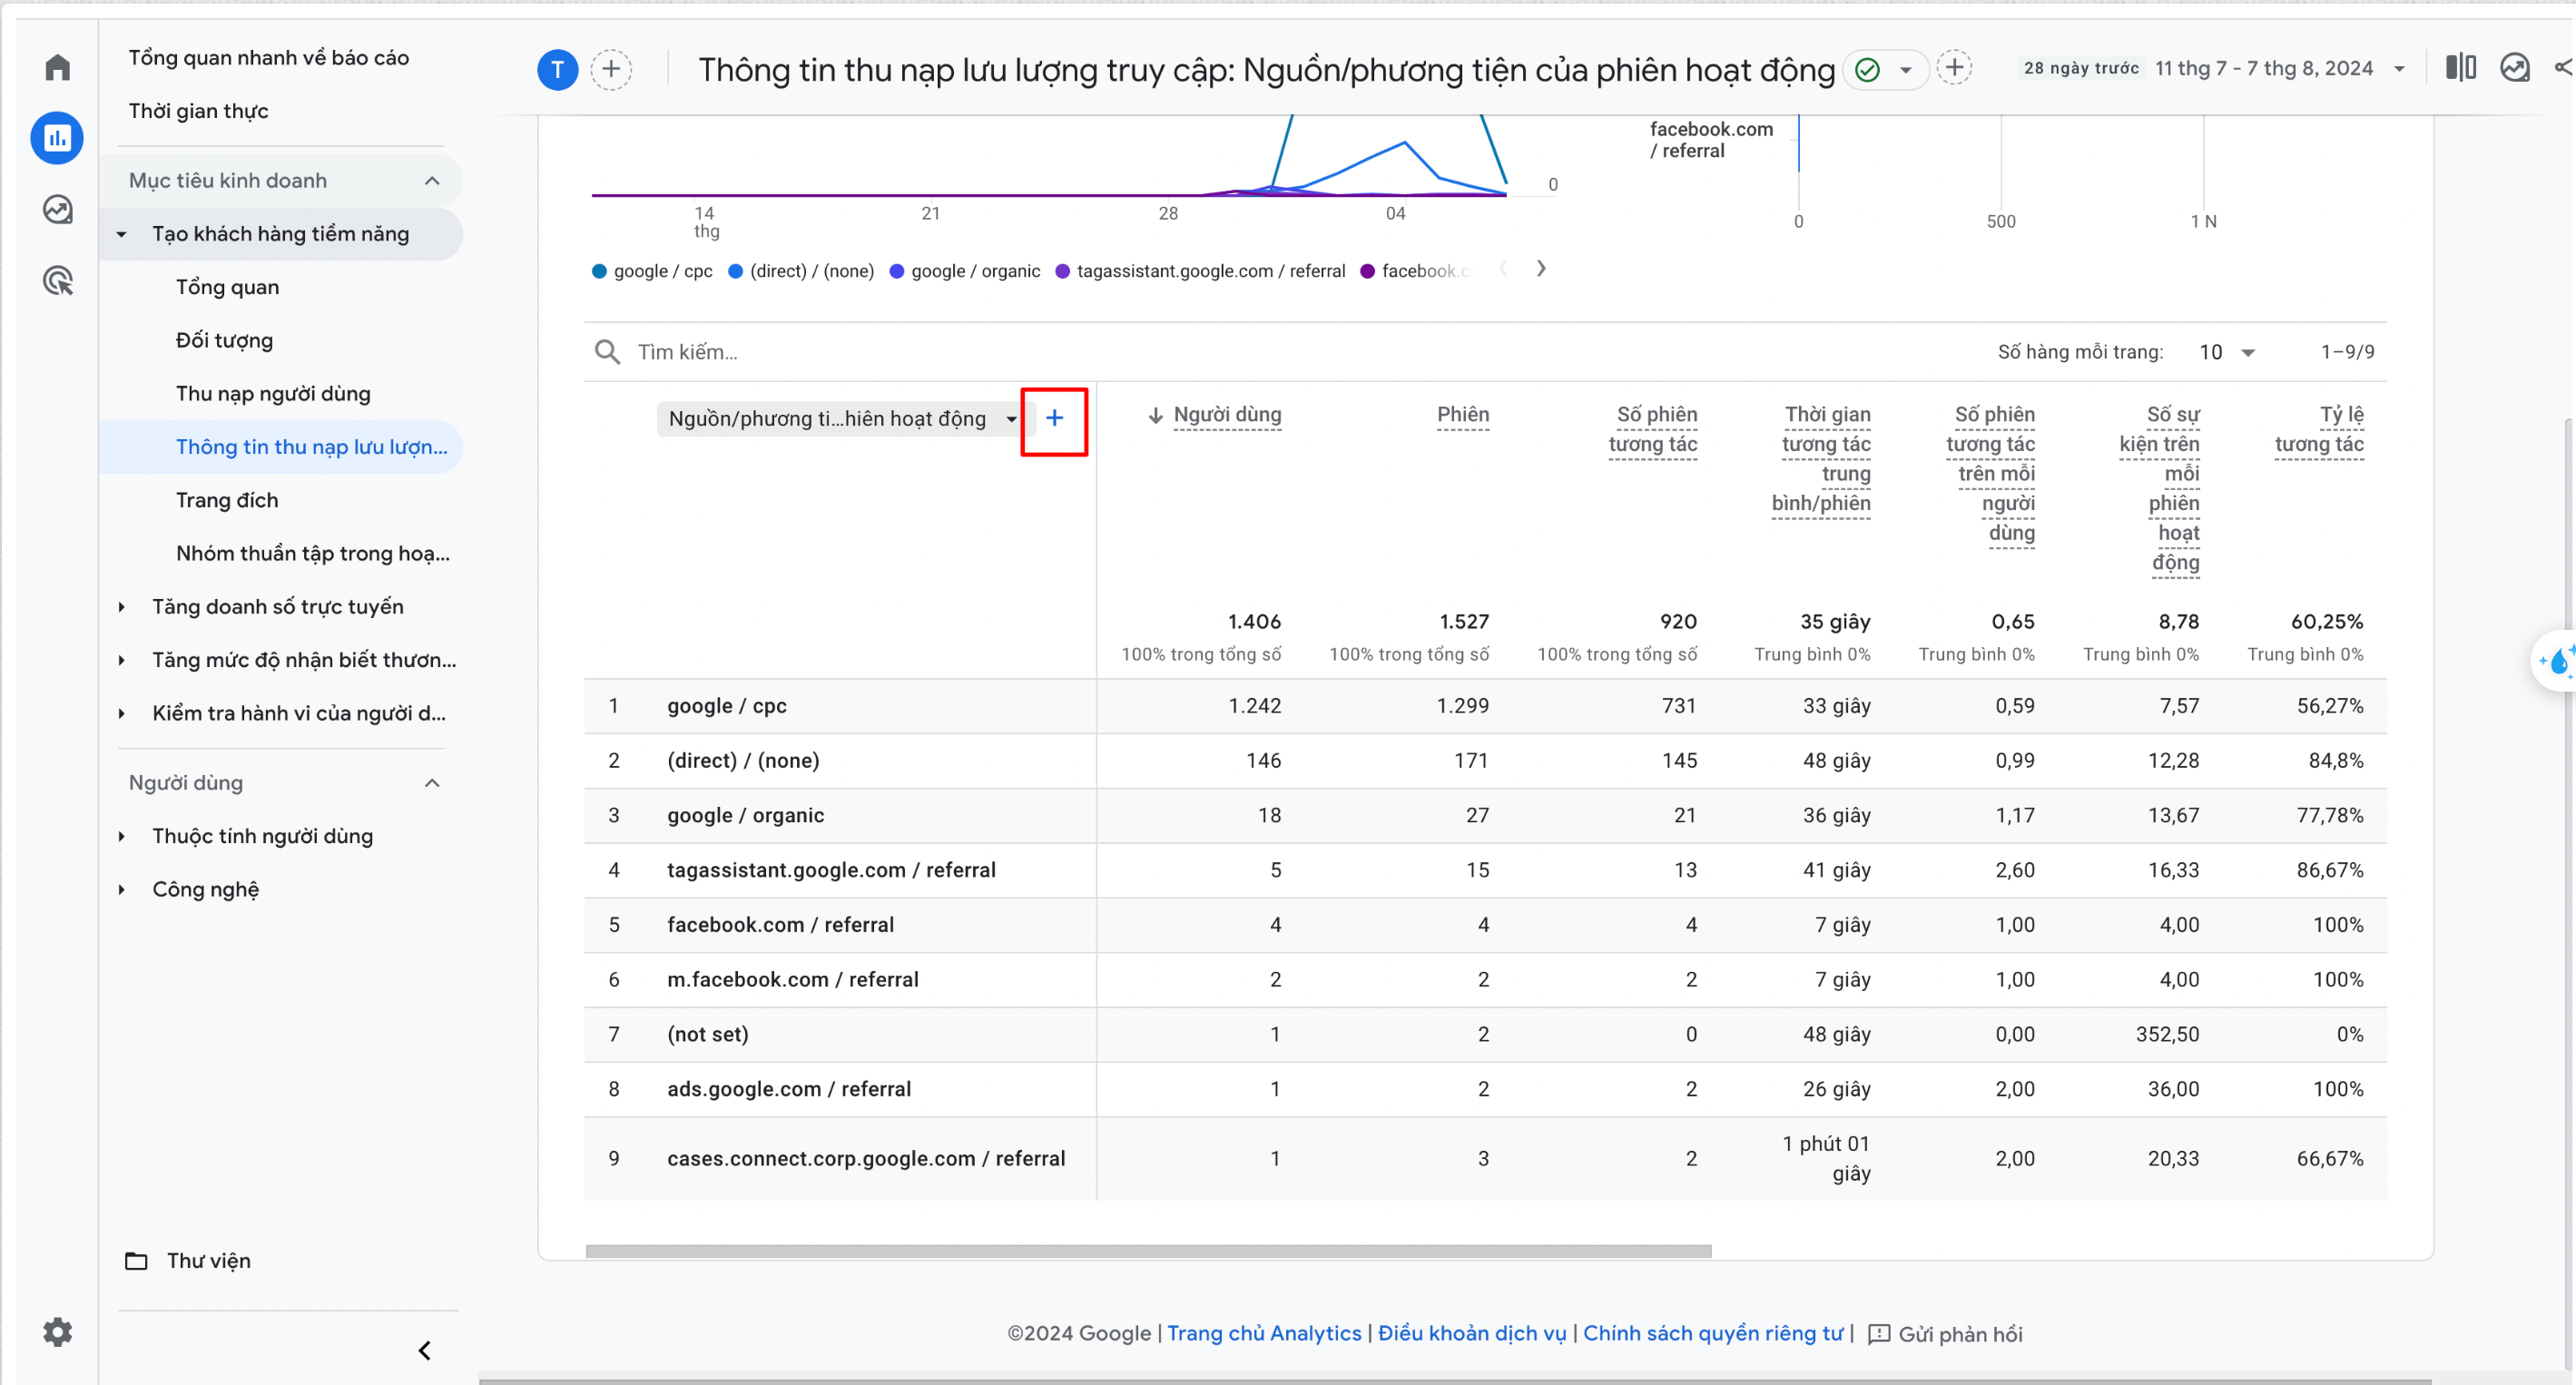
Task: Select Trang đích in the sidebar
Action: [x=227, y=500]
